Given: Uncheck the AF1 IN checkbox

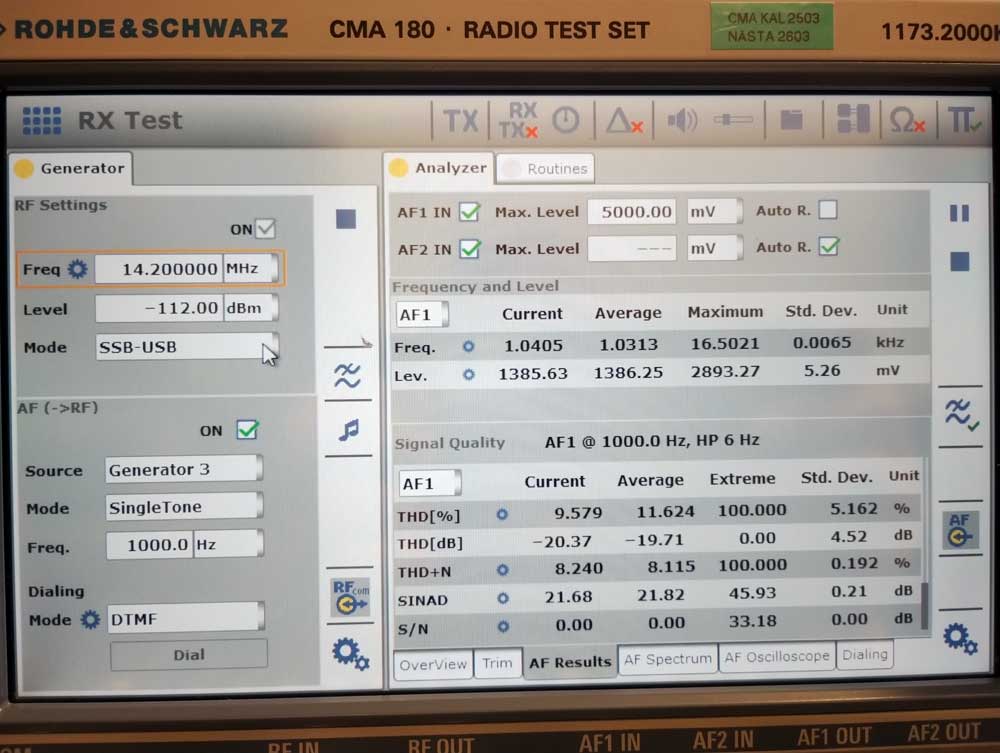Looking at the screenshot, I should pos(469,211).
